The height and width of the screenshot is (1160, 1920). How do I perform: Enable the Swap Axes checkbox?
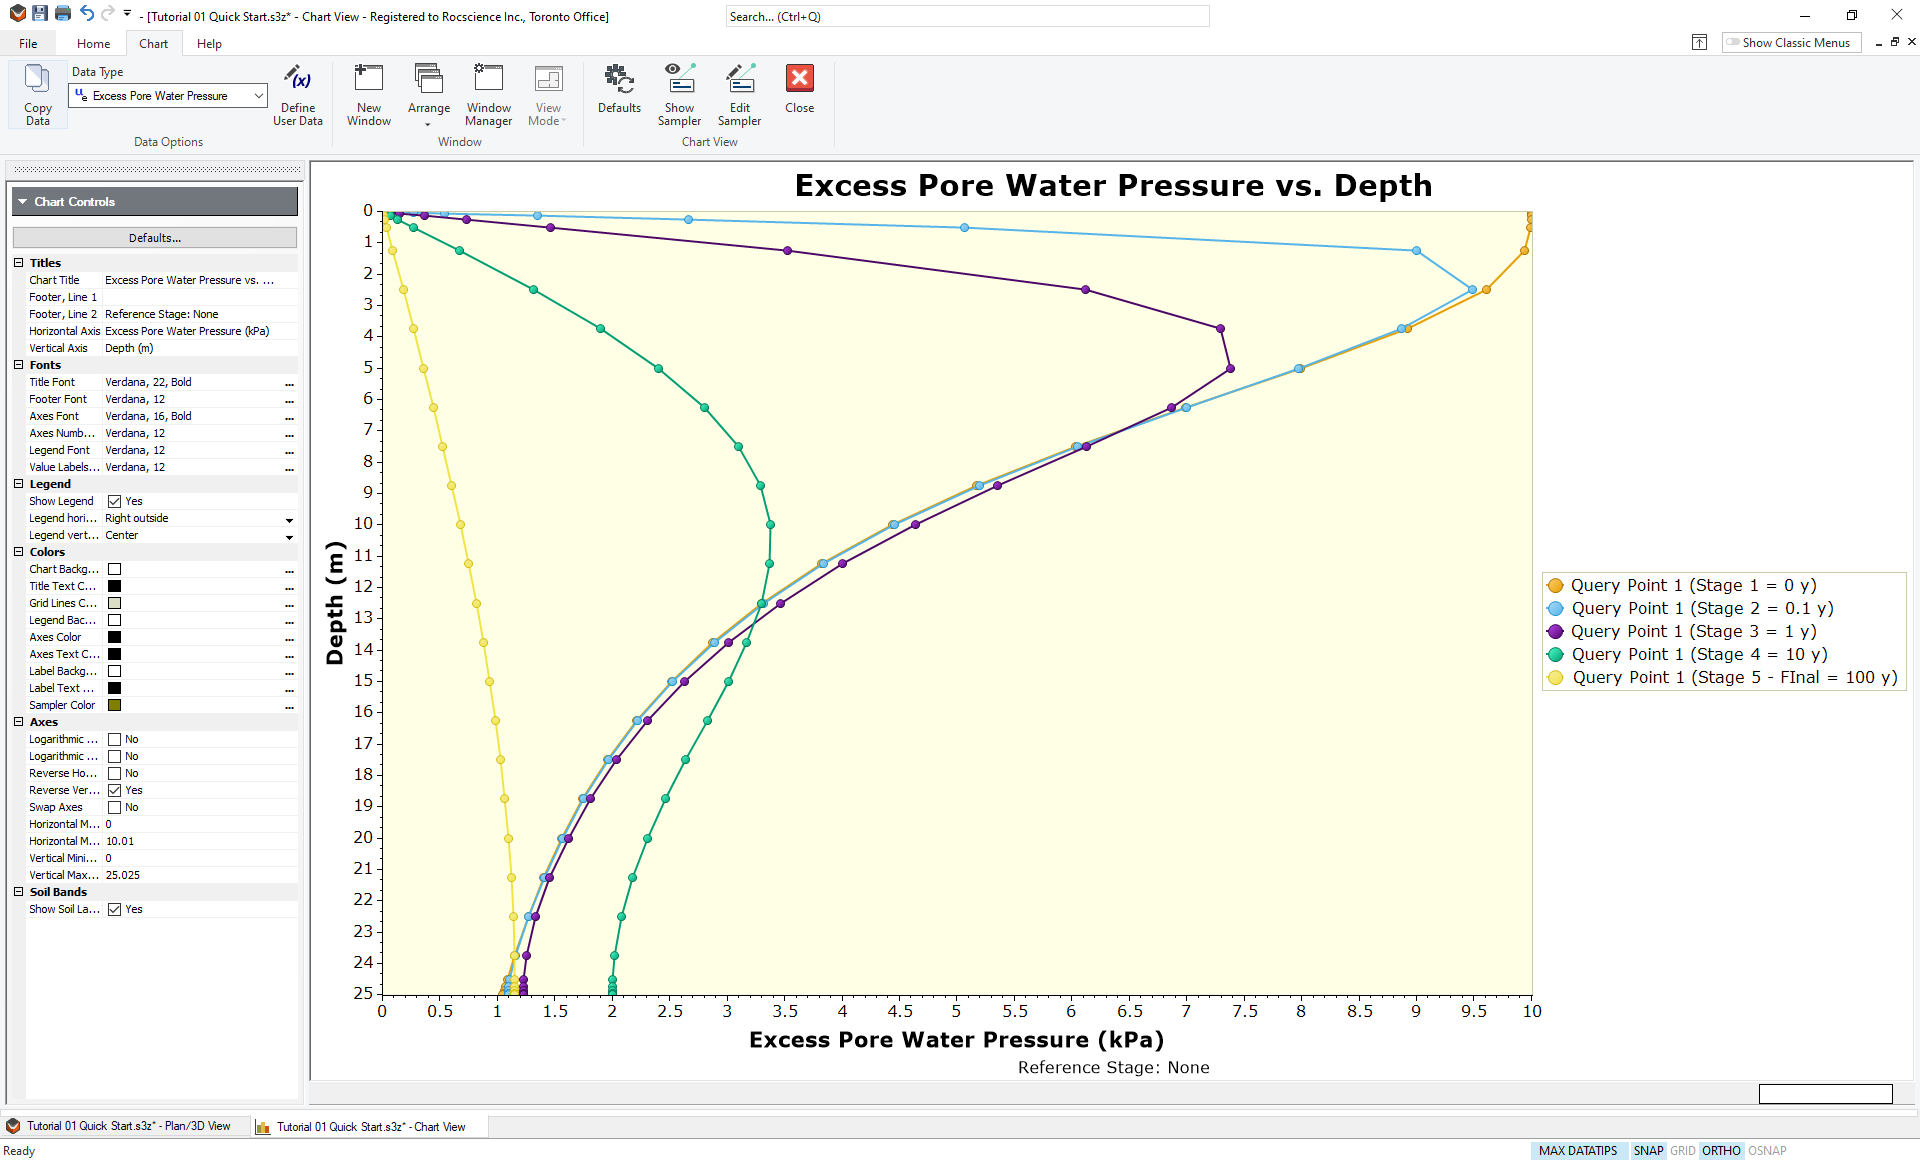(x=114, y=807)
